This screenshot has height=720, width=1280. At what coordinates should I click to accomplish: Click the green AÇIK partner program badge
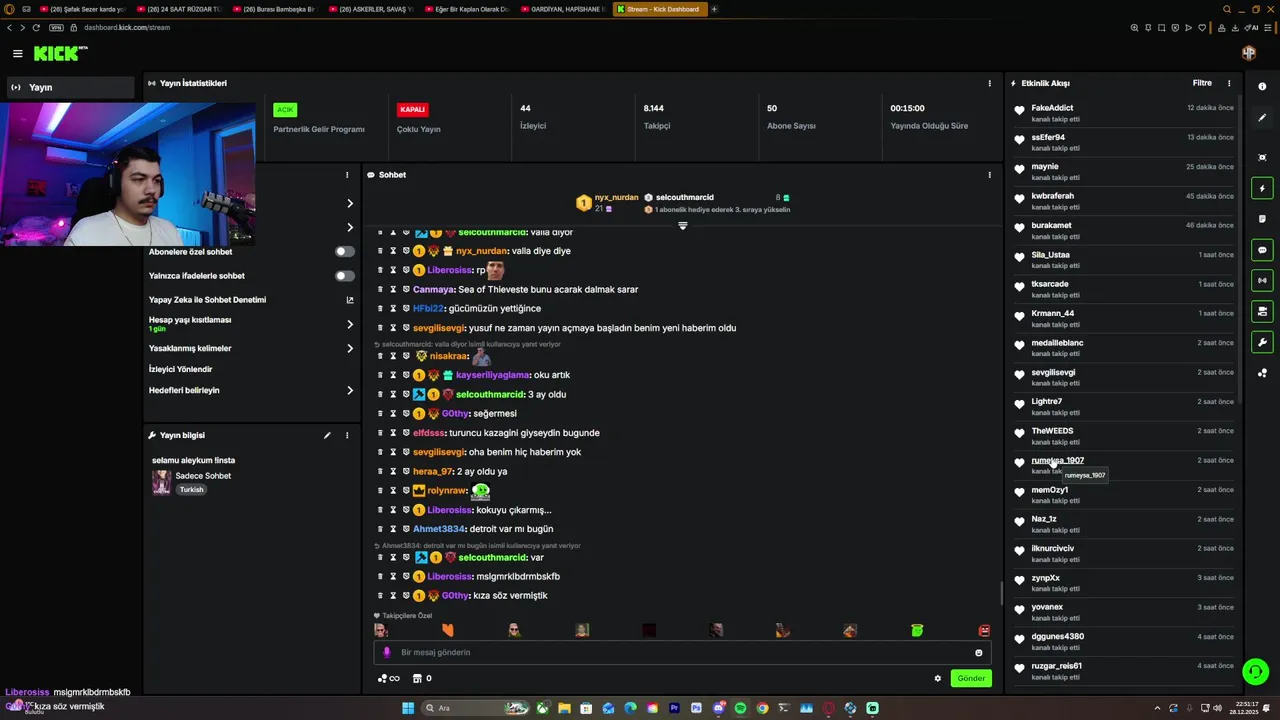pyautogui.click(x=285, y=110)
